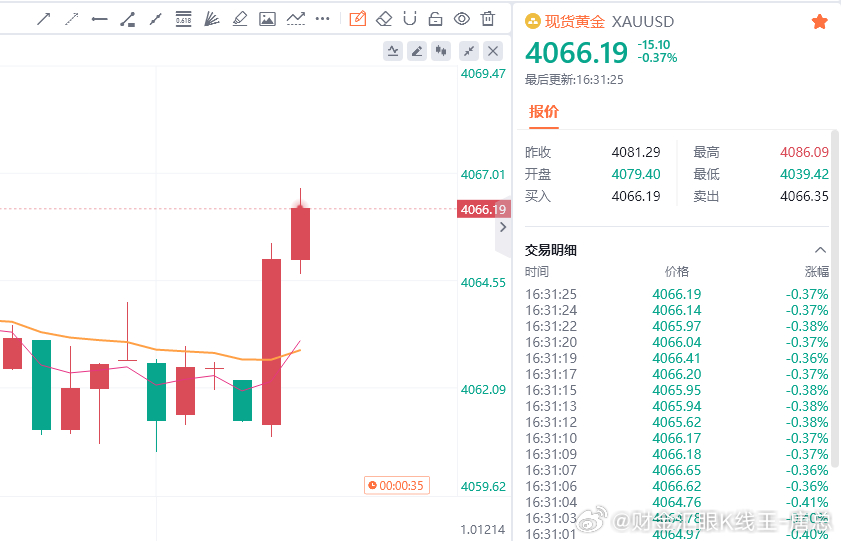
Task: Toggle drawings visibility eye icon
Action: tap(461, 19)
